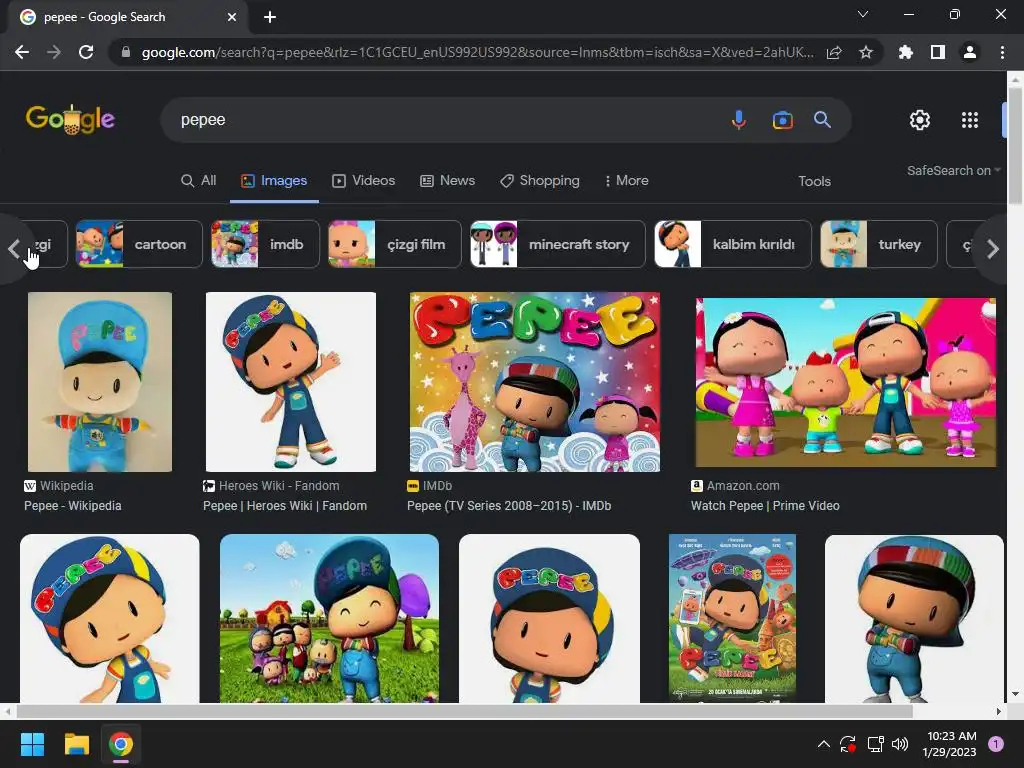Open the Wikipedia plush Pepee thumbnail
1024x768 pixels.
pyautogui.click(x=100, y=381)
